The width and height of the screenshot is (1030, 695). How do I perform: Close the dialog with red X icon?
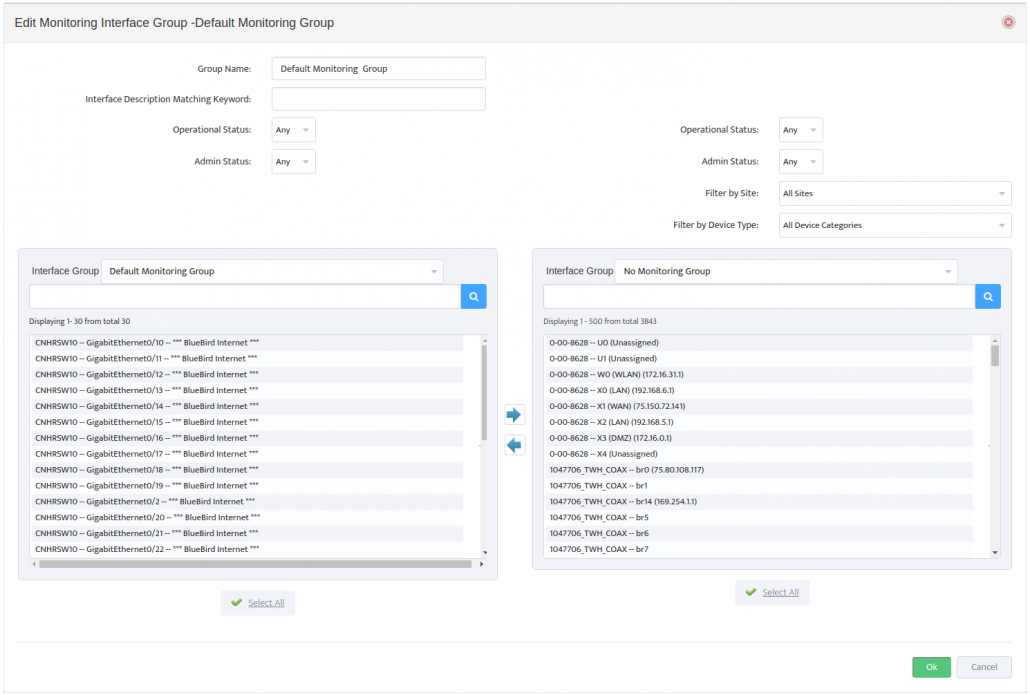1008,22
